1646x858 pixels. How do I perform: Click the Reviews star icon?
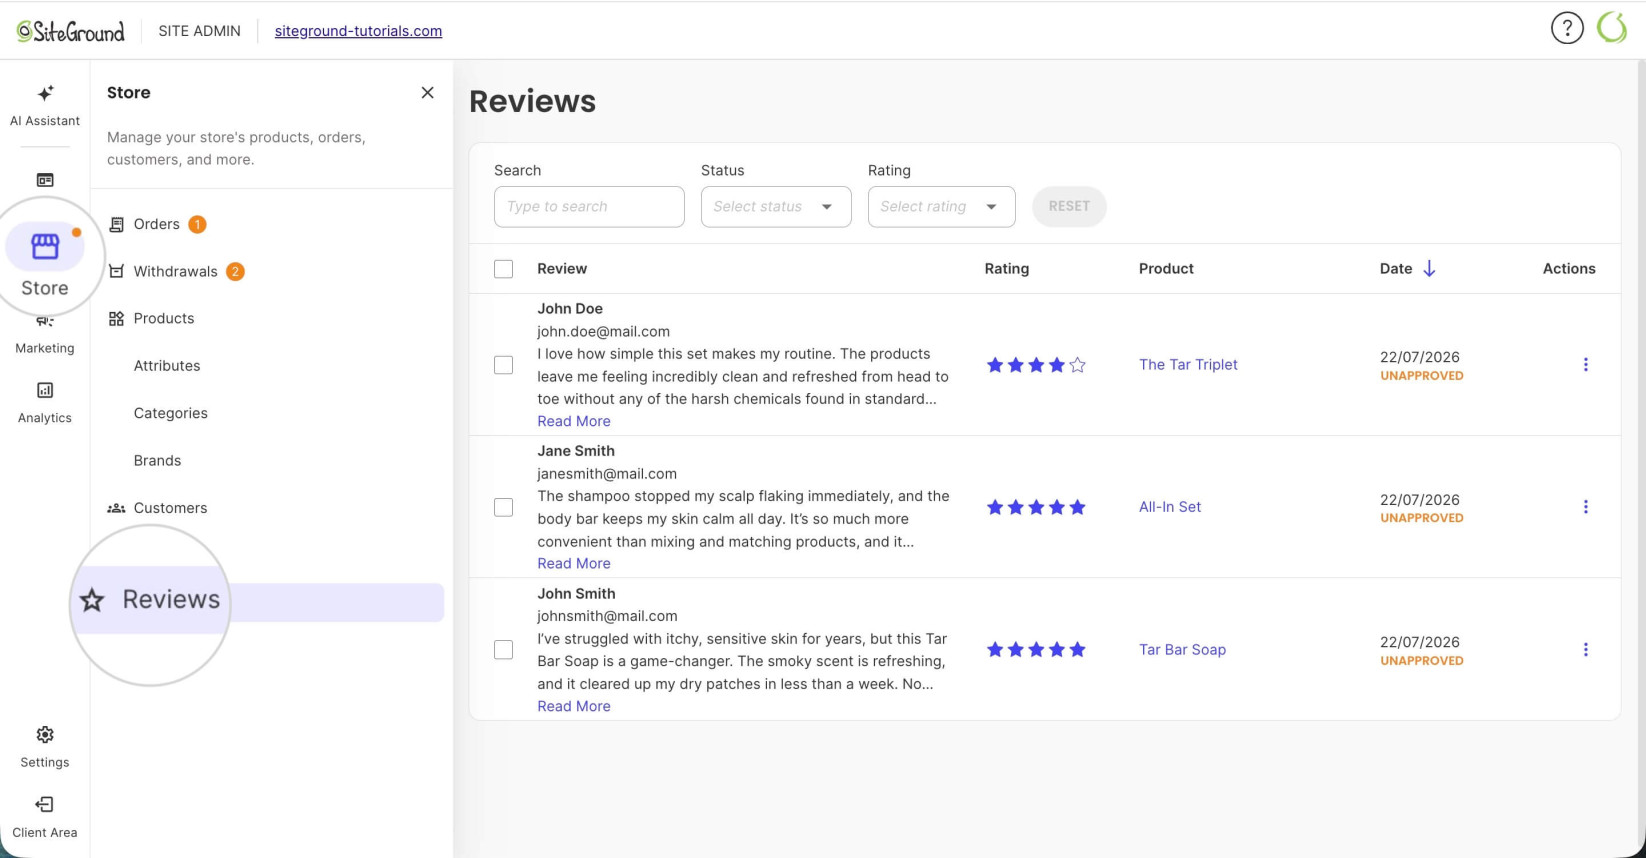tap(92, 600)
